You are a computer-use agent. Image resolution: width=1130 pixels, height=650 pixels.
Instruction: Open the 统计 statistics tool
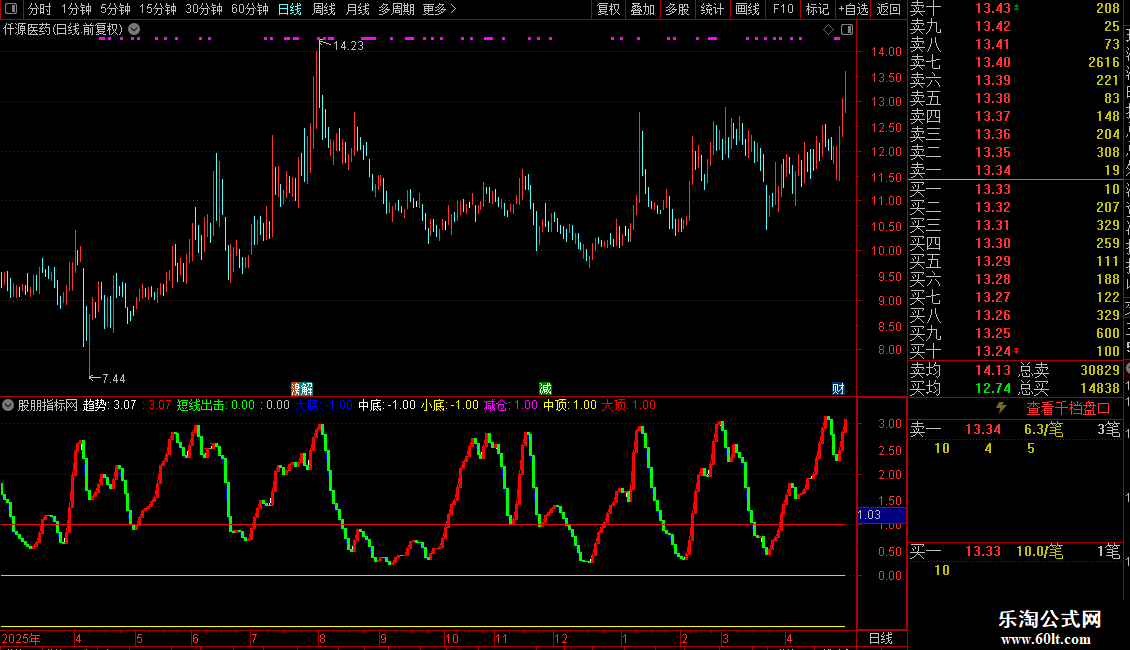click(712, 9)
